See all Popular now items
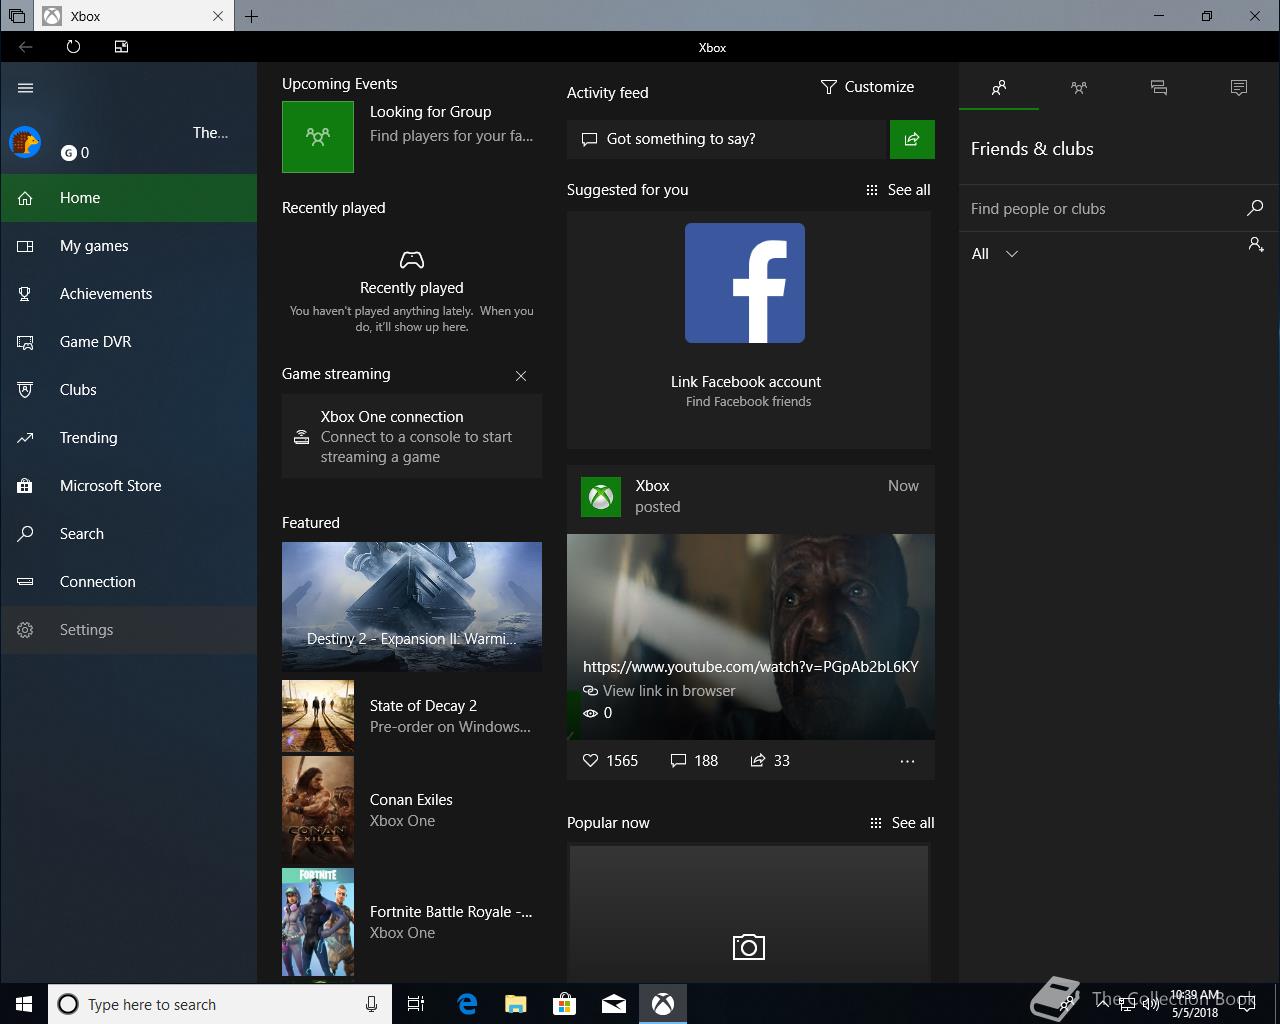Image resolution: width=1280 pixels, height=1024 pixels. coord(902,823)
